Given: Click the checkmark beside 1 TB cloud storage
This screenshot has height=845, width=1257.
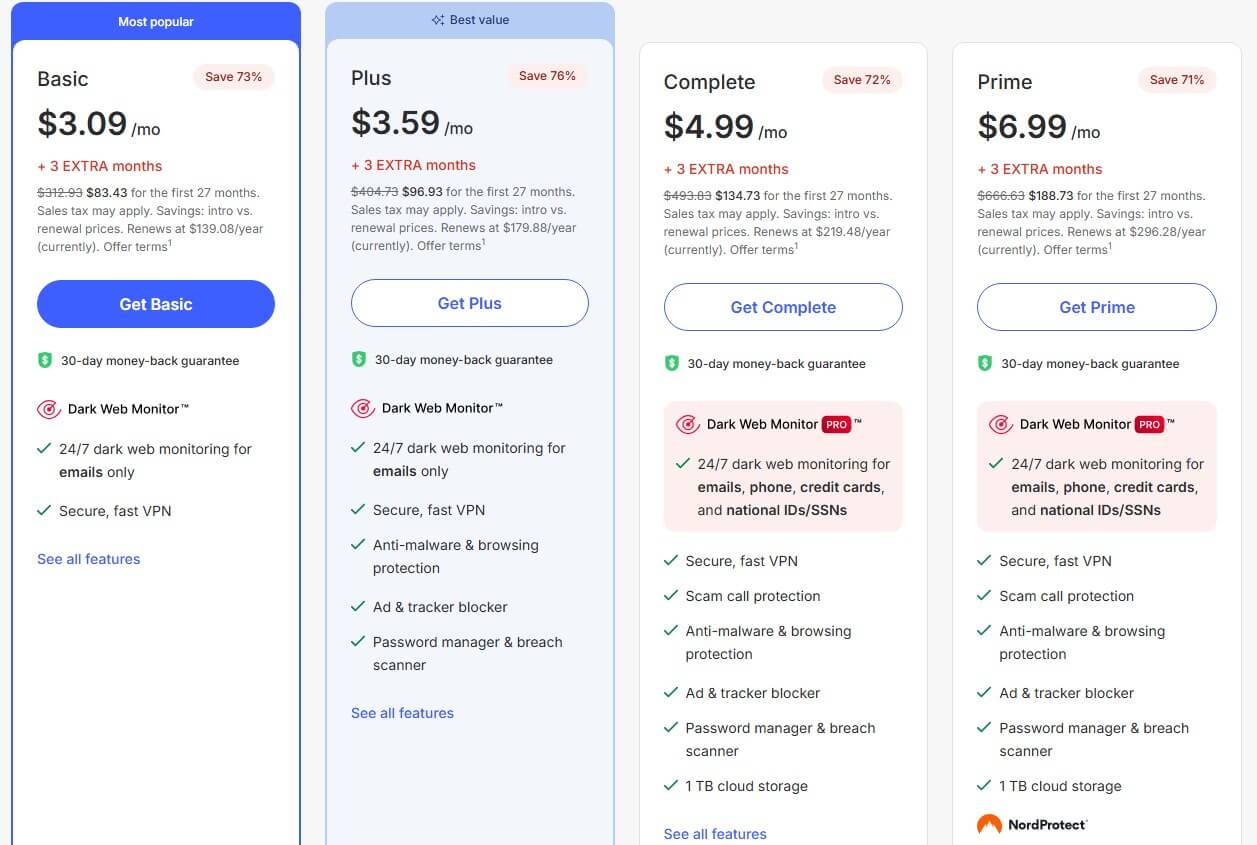Looking at the screenshot, I should (671, 786).
